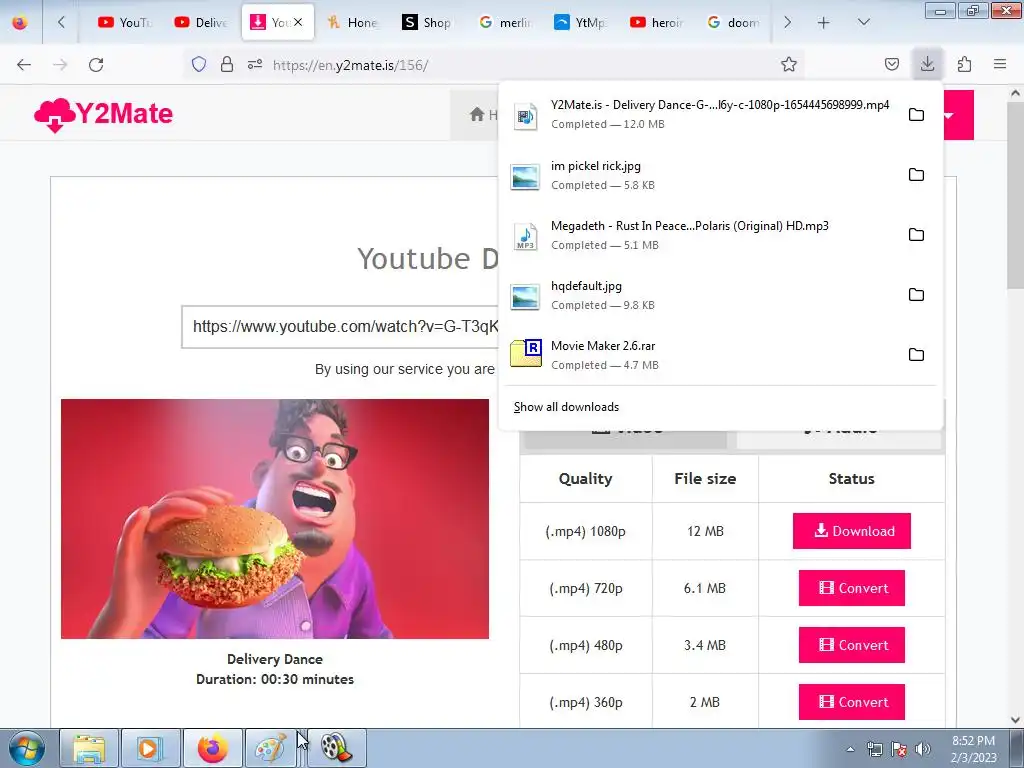
Task: Open tracking protection shield icon
Action: [199, 64]
